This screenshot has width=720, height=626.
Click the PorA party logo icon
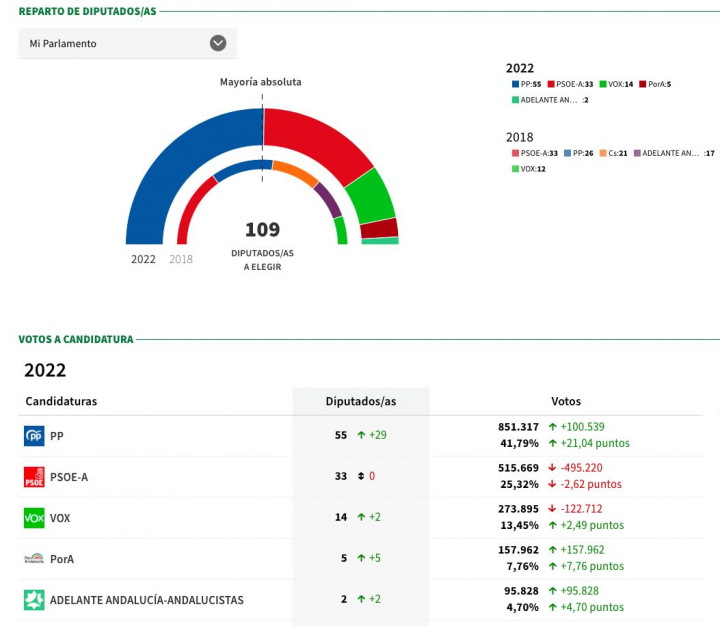pos(34,559)
